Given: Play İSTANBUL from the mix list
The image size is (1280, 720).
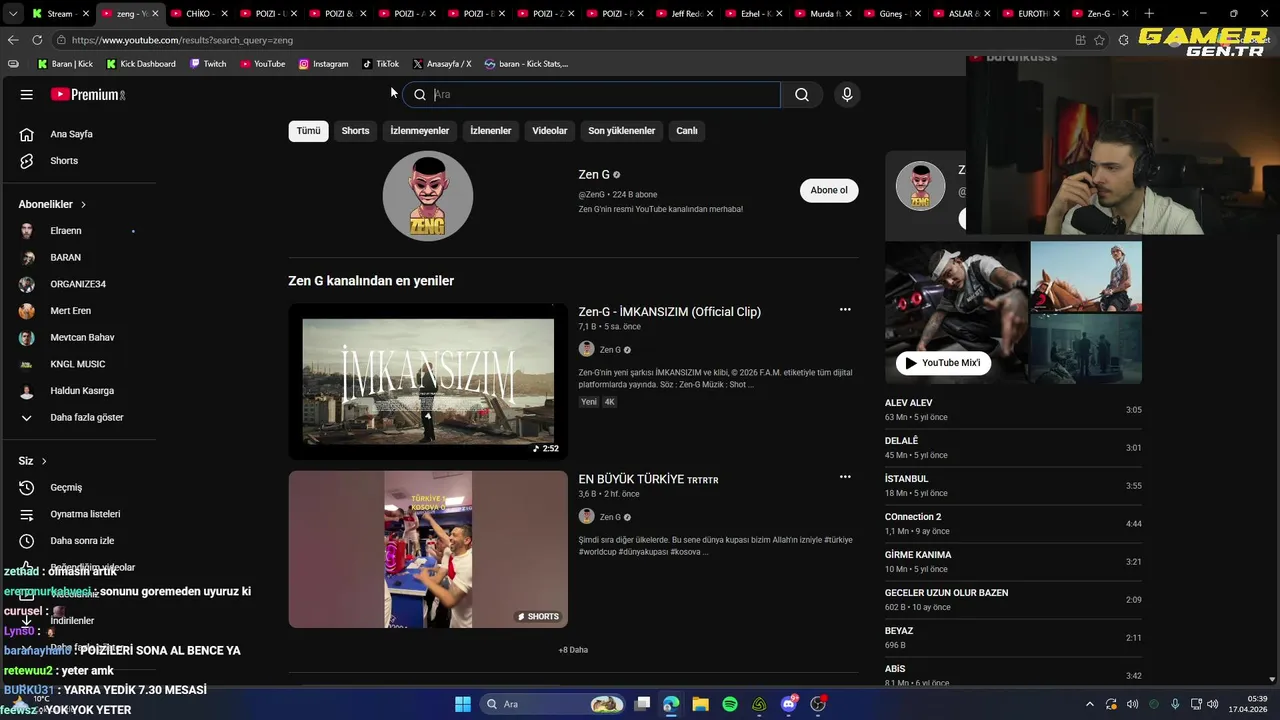Looking at the screenshot, I should tap(1013, 486).
